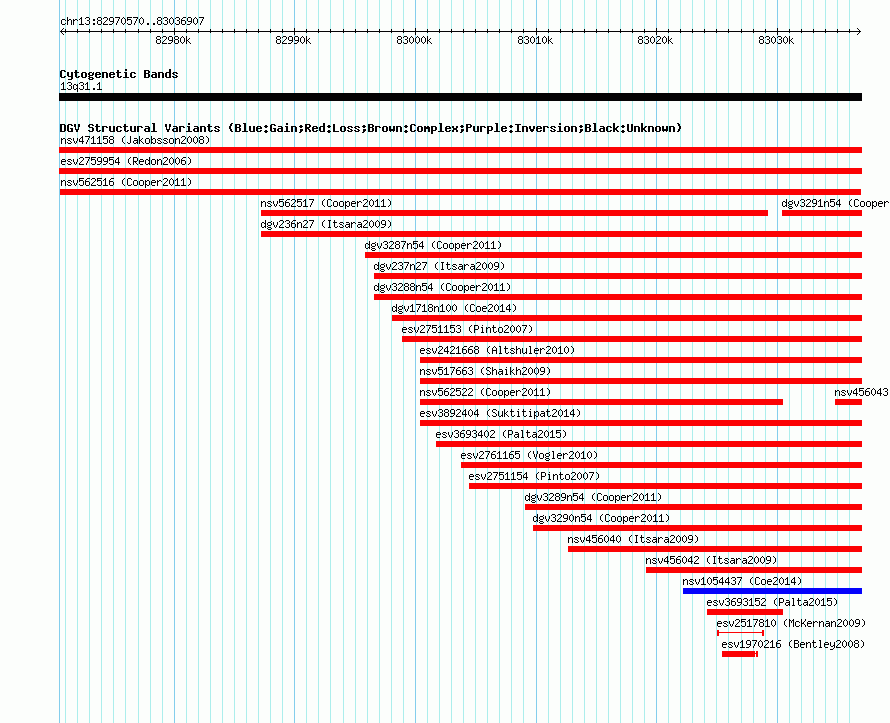
Task: Open nsv1054437 (Coe2014) label
Action: [742, 581]
